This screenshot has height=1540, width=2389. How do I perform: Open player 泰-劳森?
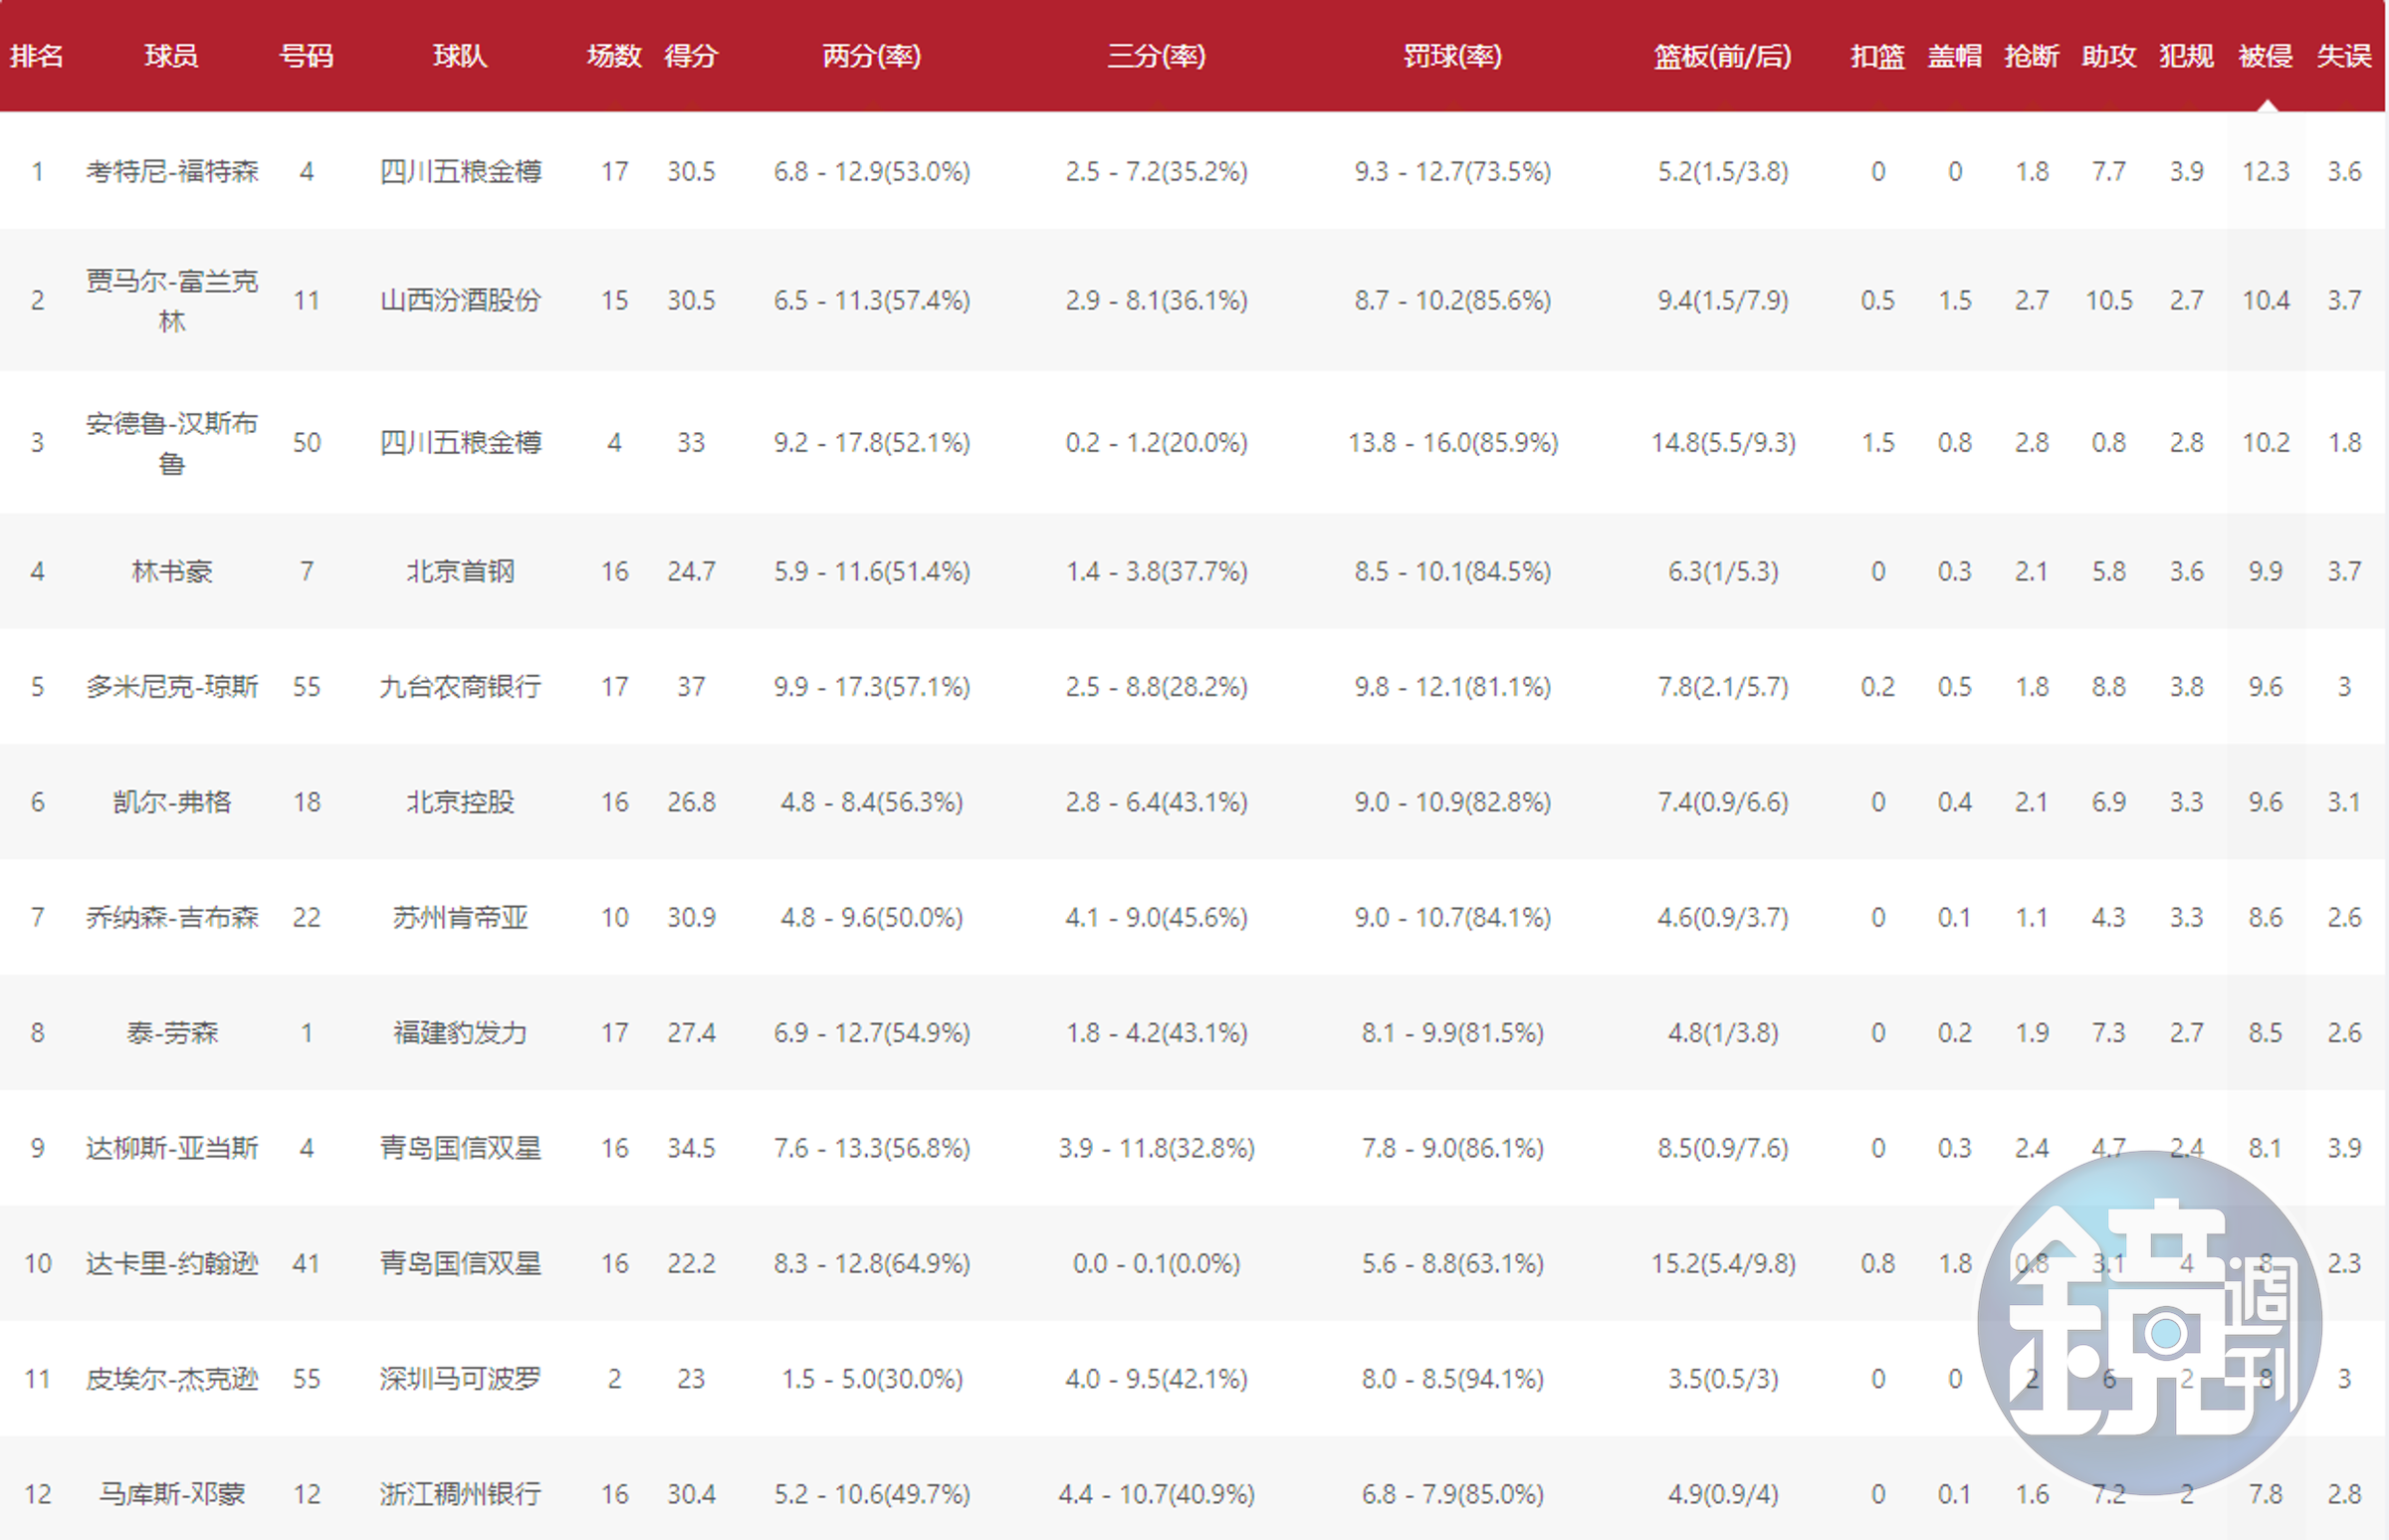pyautogui.click(x=172, y=1032)
